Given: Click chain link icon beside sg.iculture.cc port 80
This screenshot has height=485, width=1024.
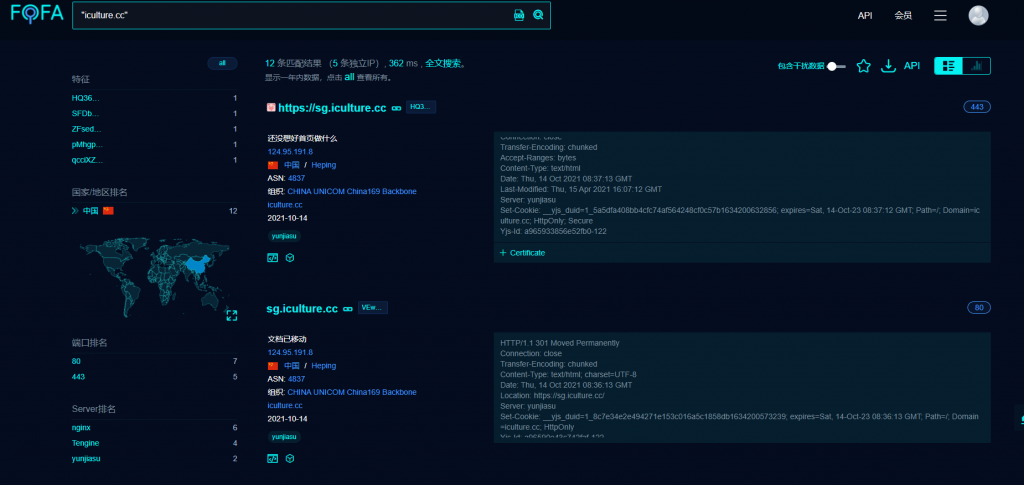Looking at the screenshot, I should click(x=348, y=309).
